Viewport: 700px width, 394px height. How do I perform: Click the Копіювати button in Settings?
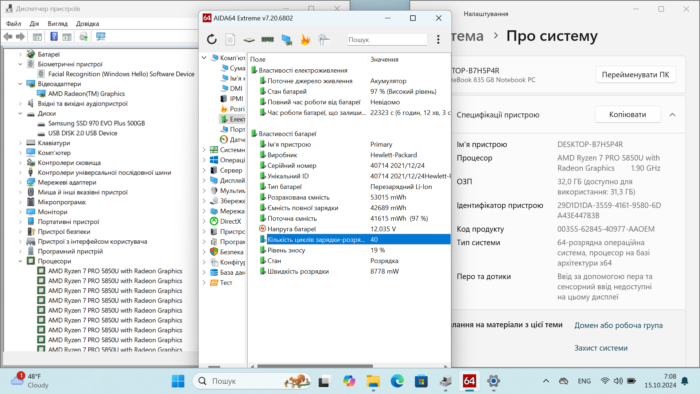pos(627,115)
